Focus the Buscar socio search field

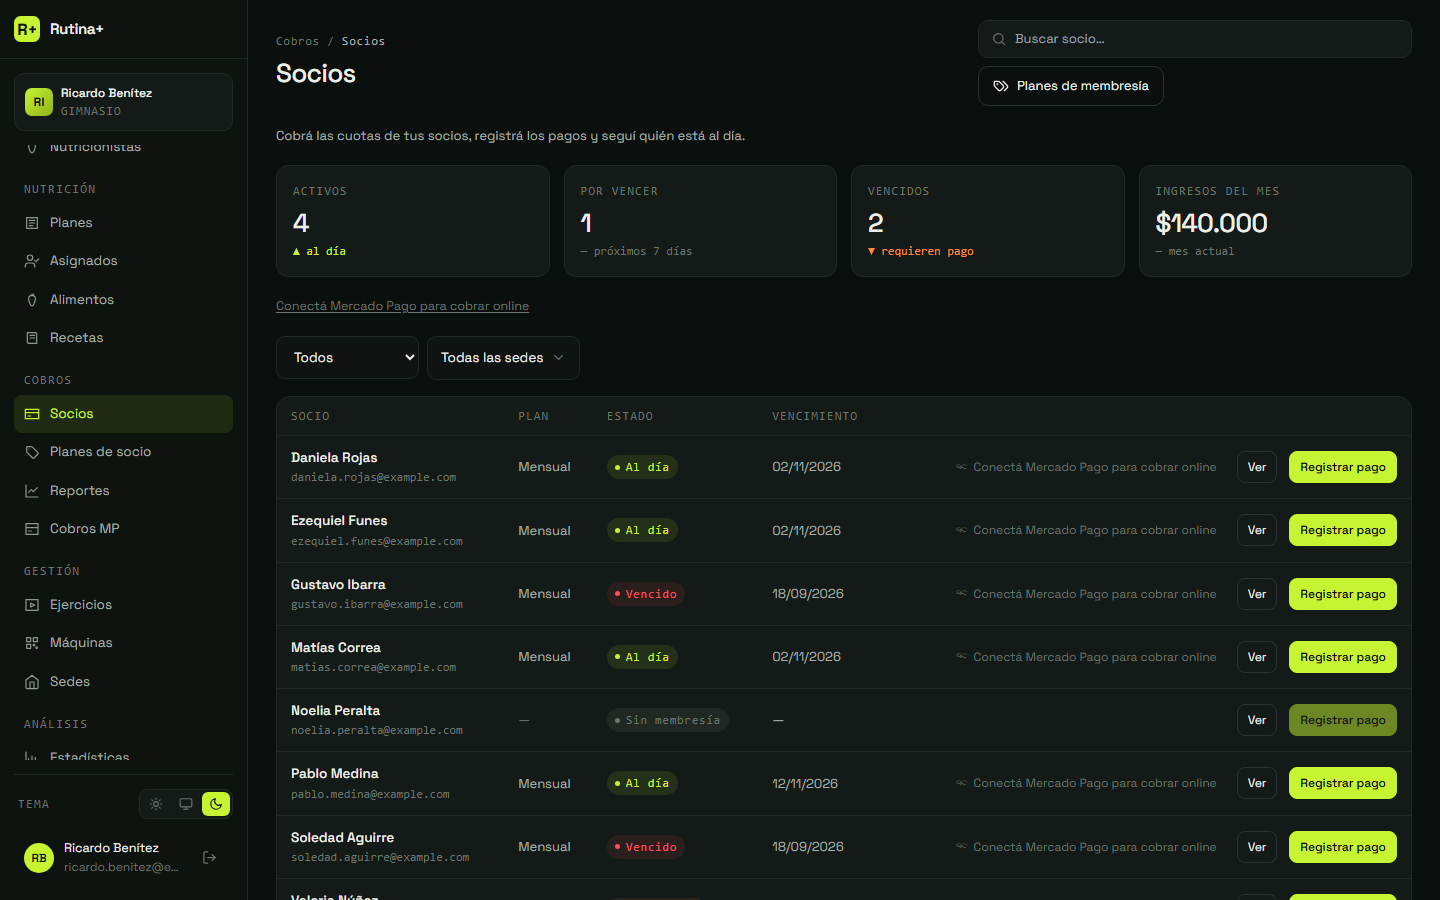click(1194, 39)
